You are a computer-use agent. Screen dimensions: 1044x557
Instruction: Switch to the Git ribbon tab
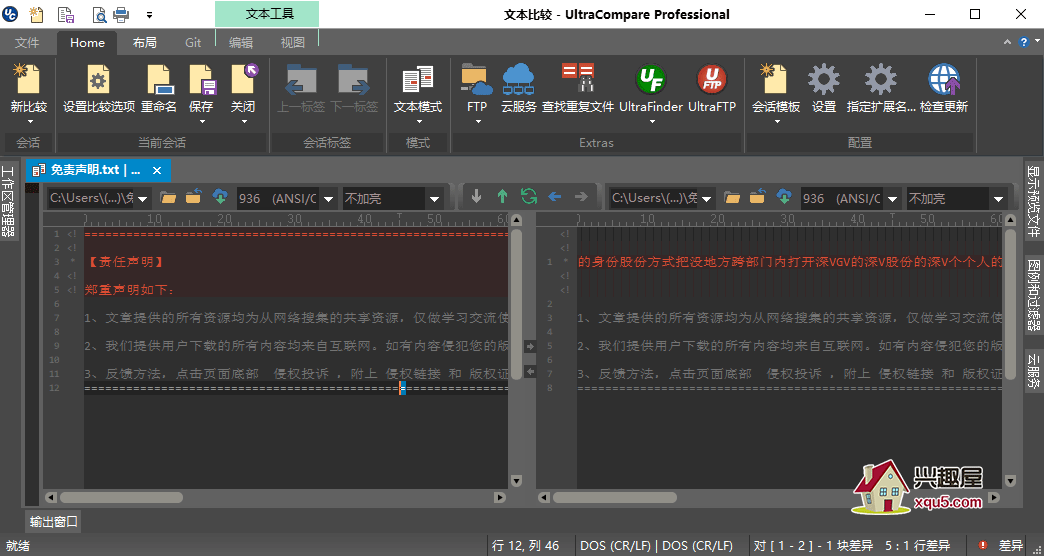pos(193,43)
